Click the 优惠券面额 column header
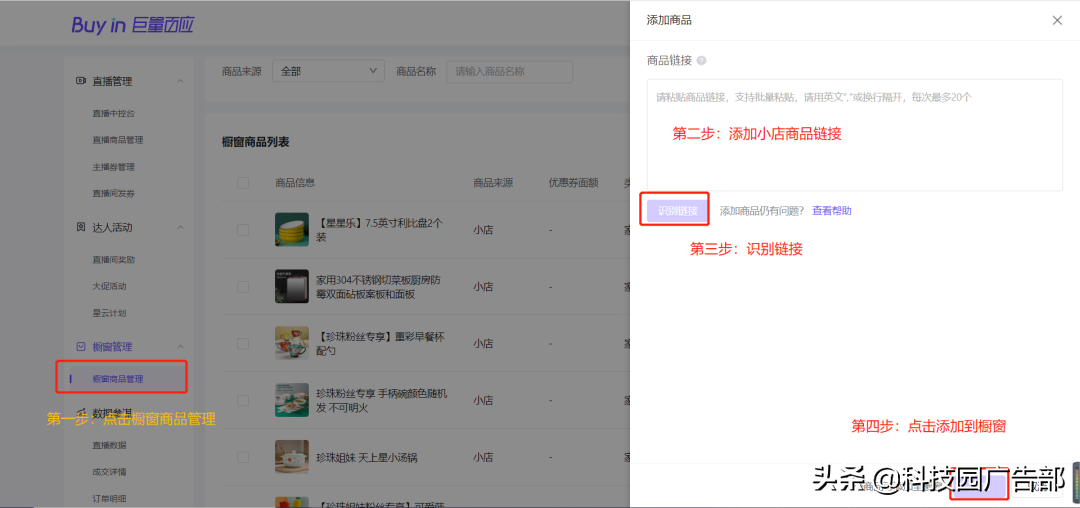The height and width of the screenshot is (508, 1080). [573, 183]
